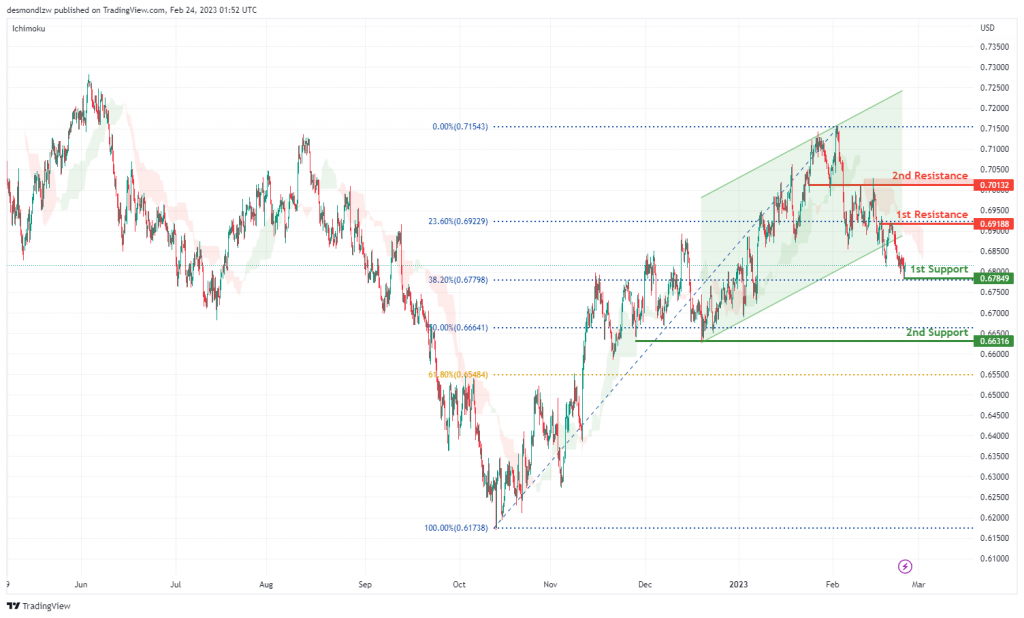Image resolution: width=1024 pixels, height=618 pixels.
Task: Select the 0.69188 red price tag
Action: click(x=994, y=224)
